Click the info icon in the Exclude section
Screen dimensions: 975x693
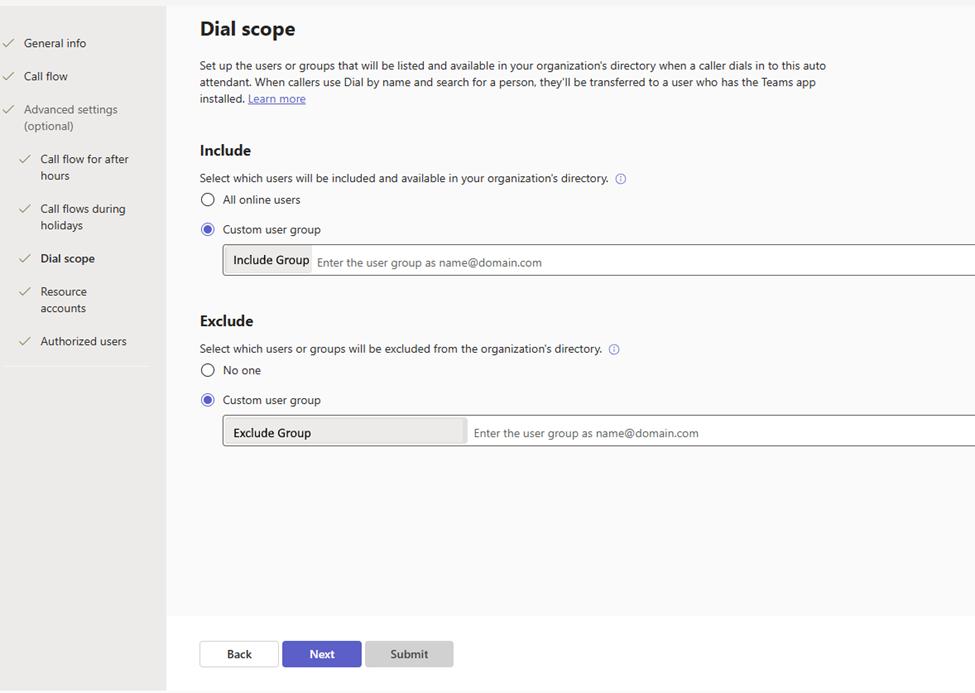click(615, 349)
